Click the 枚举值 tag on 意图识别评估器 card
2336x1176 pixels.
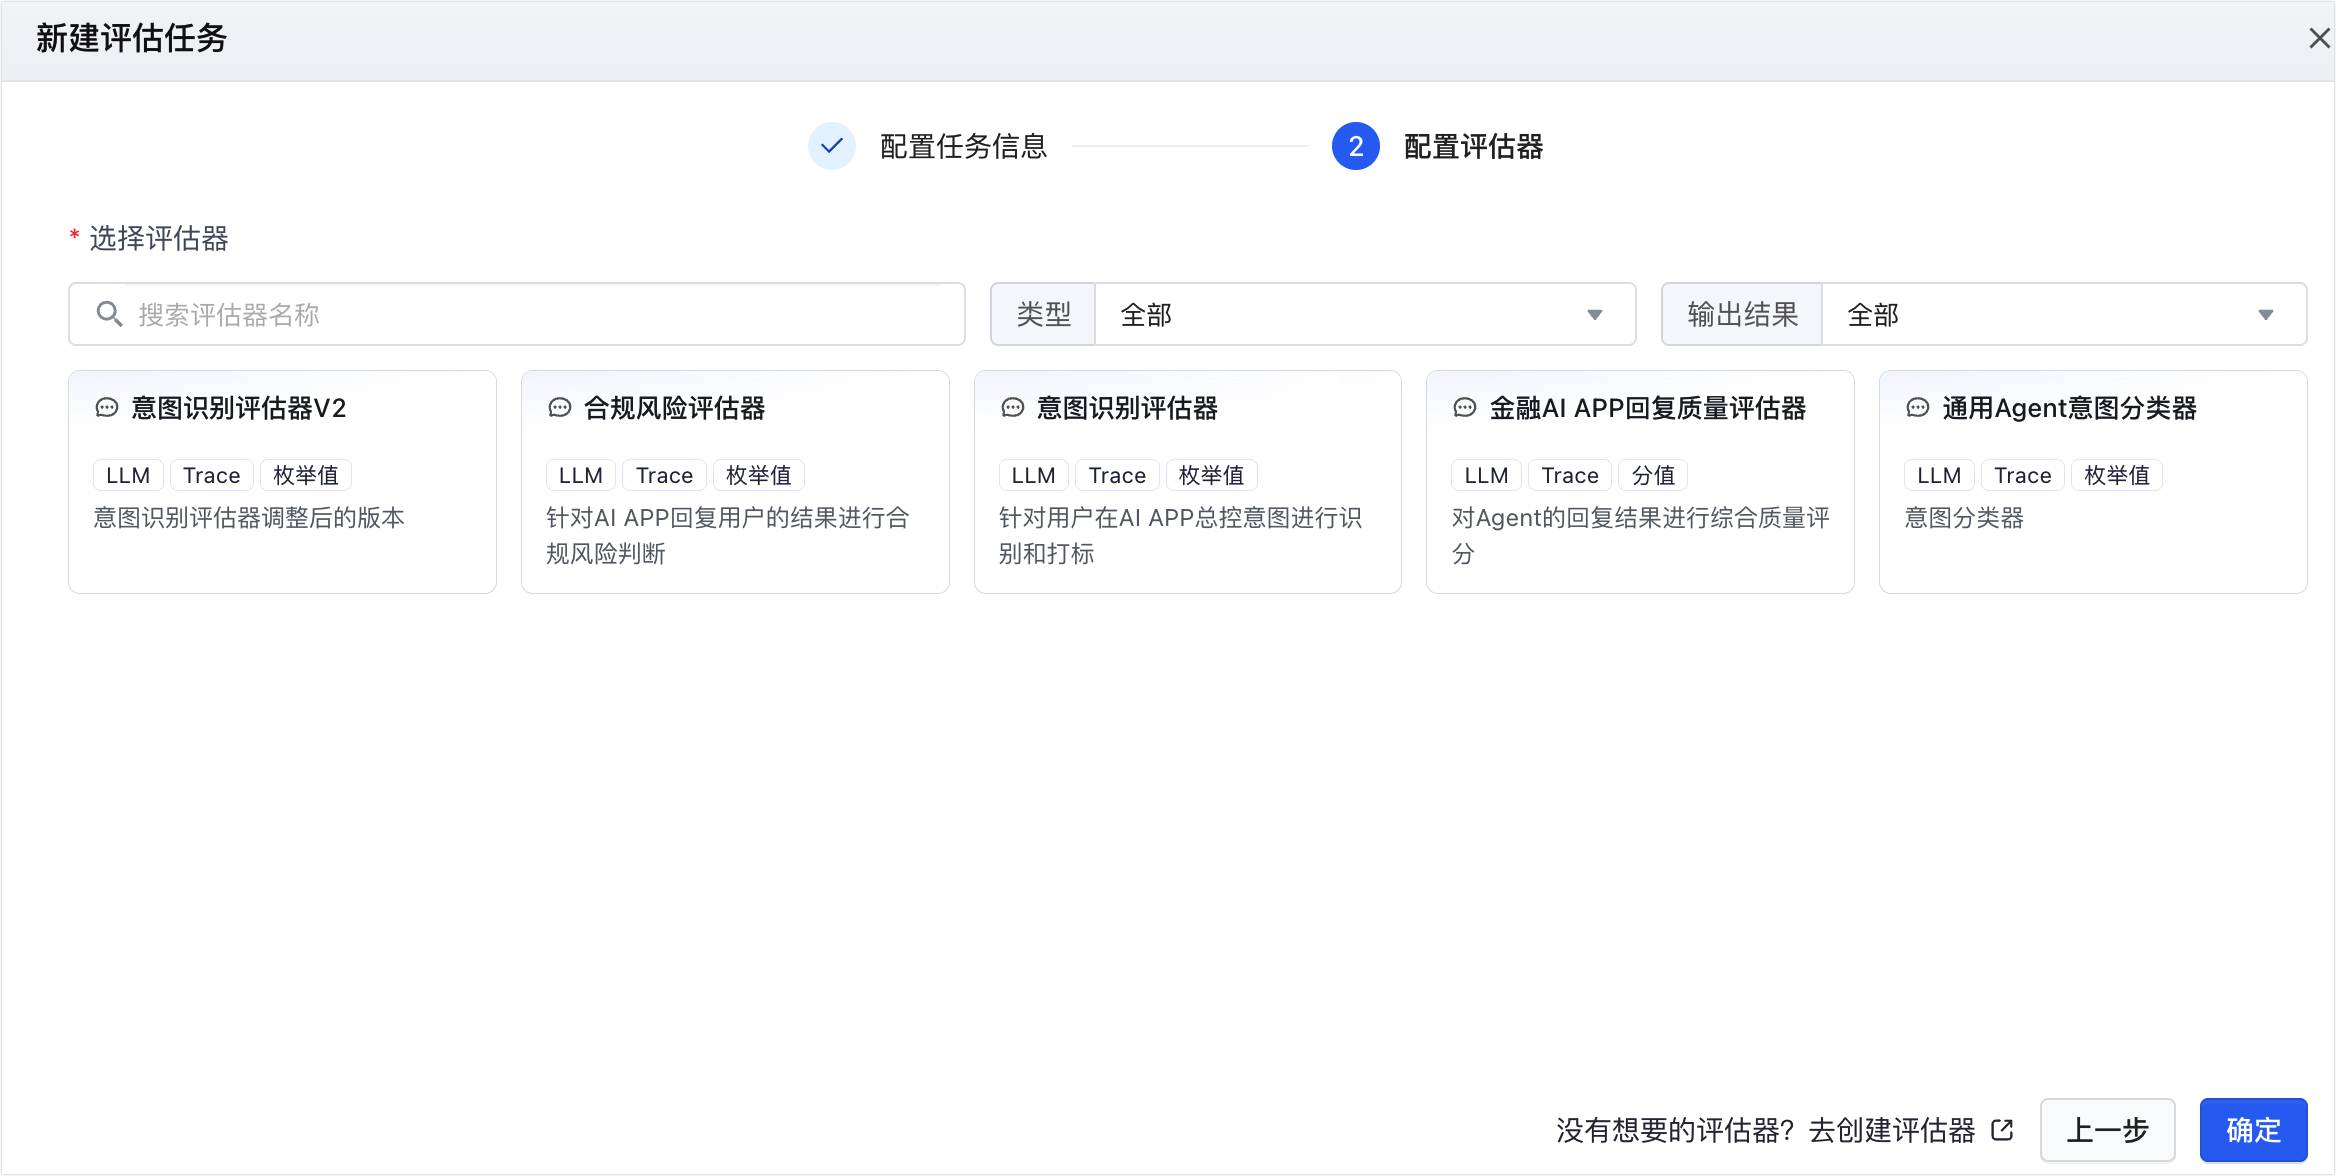(1212, 475)
